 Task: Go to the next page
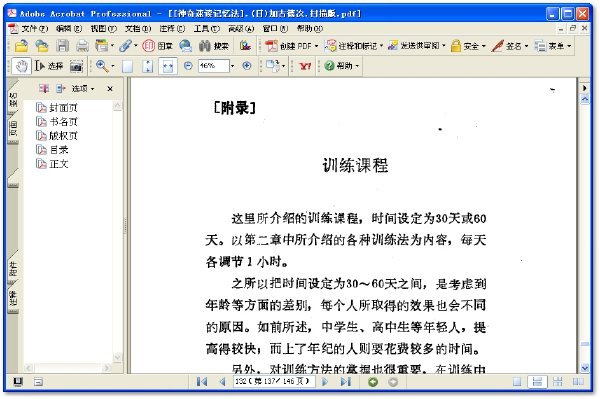pyautogui.click(x=325, y=381)
